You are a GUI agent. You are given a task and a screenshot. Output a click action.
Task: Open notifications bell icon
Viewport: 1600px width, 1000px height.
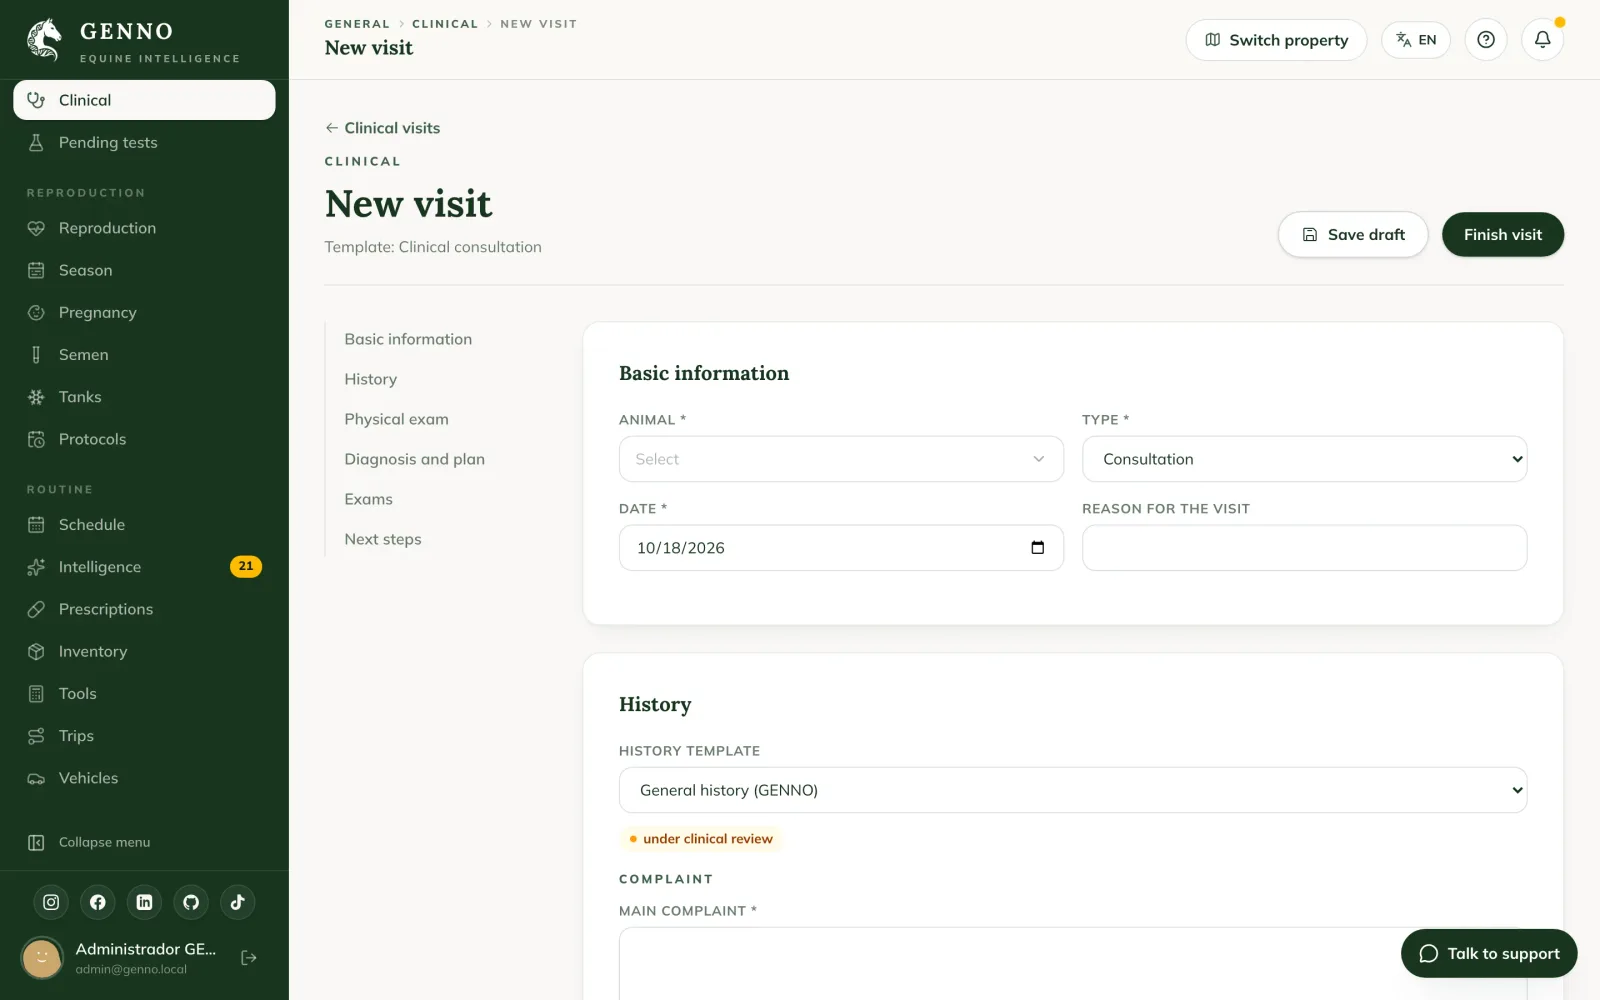coord(1543,40)
